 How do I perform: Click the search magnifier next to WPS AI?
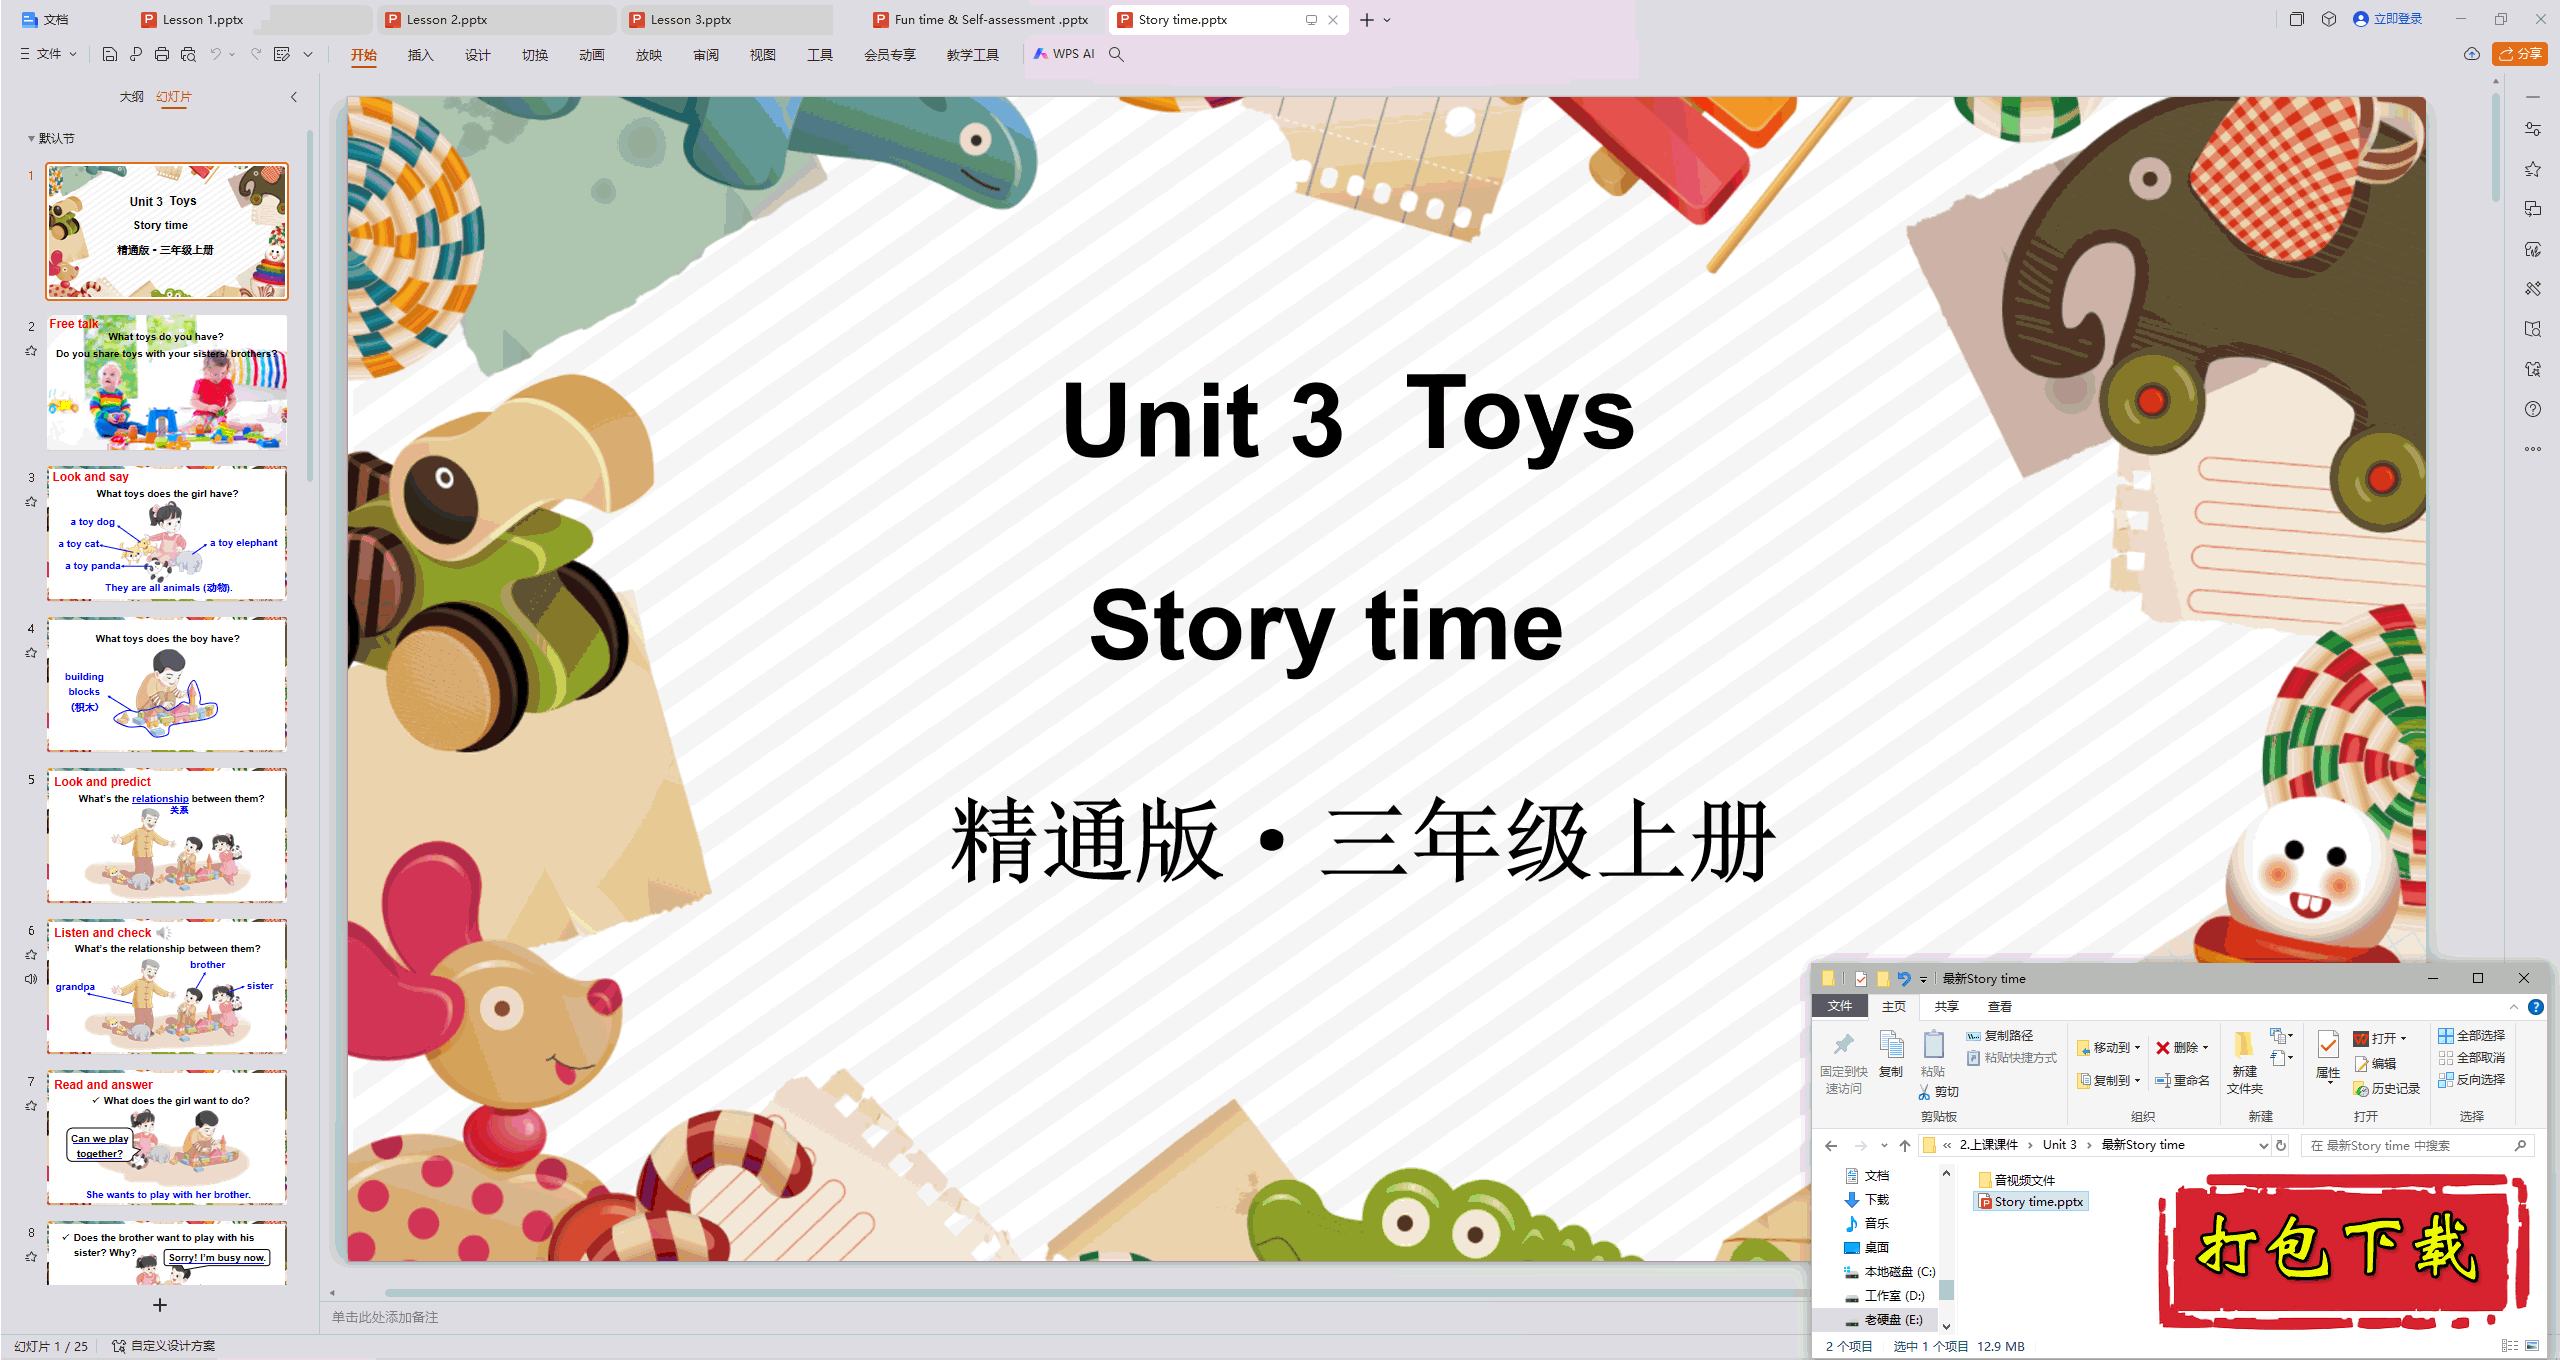1117,54
